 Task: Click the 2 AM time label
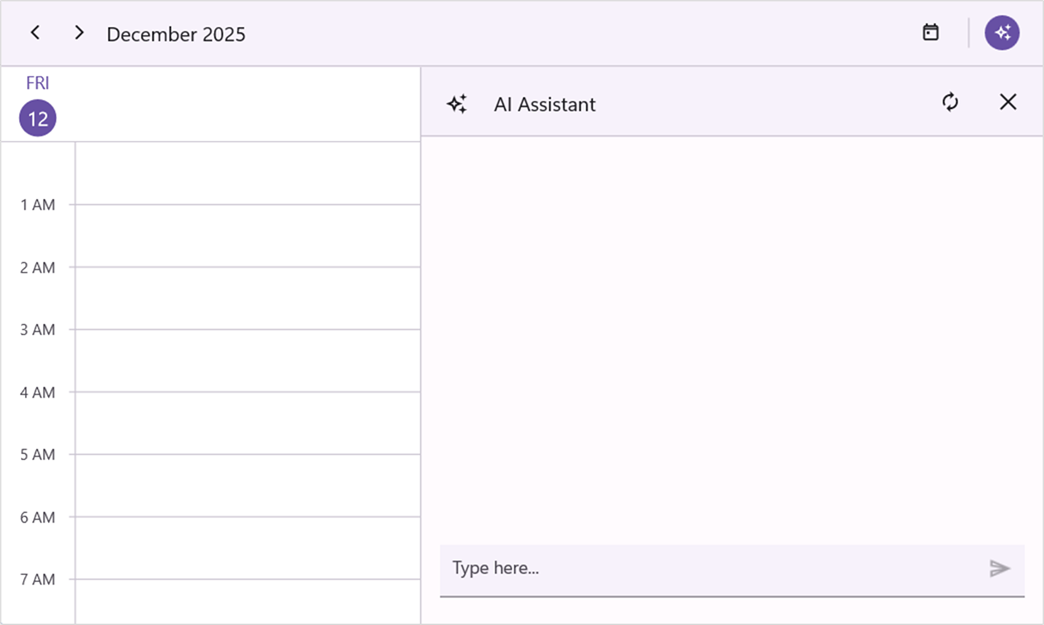click(37, 268)
